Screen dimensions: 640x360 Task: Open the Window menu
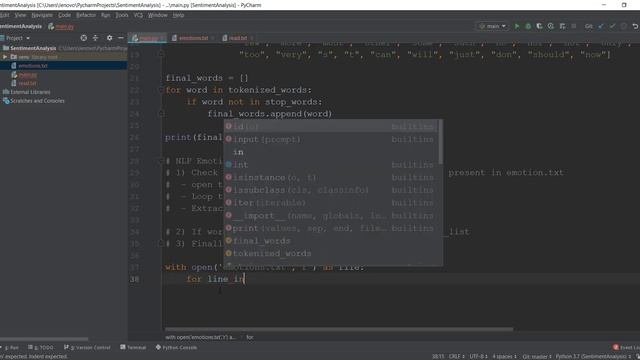click(x=158, y=15)
